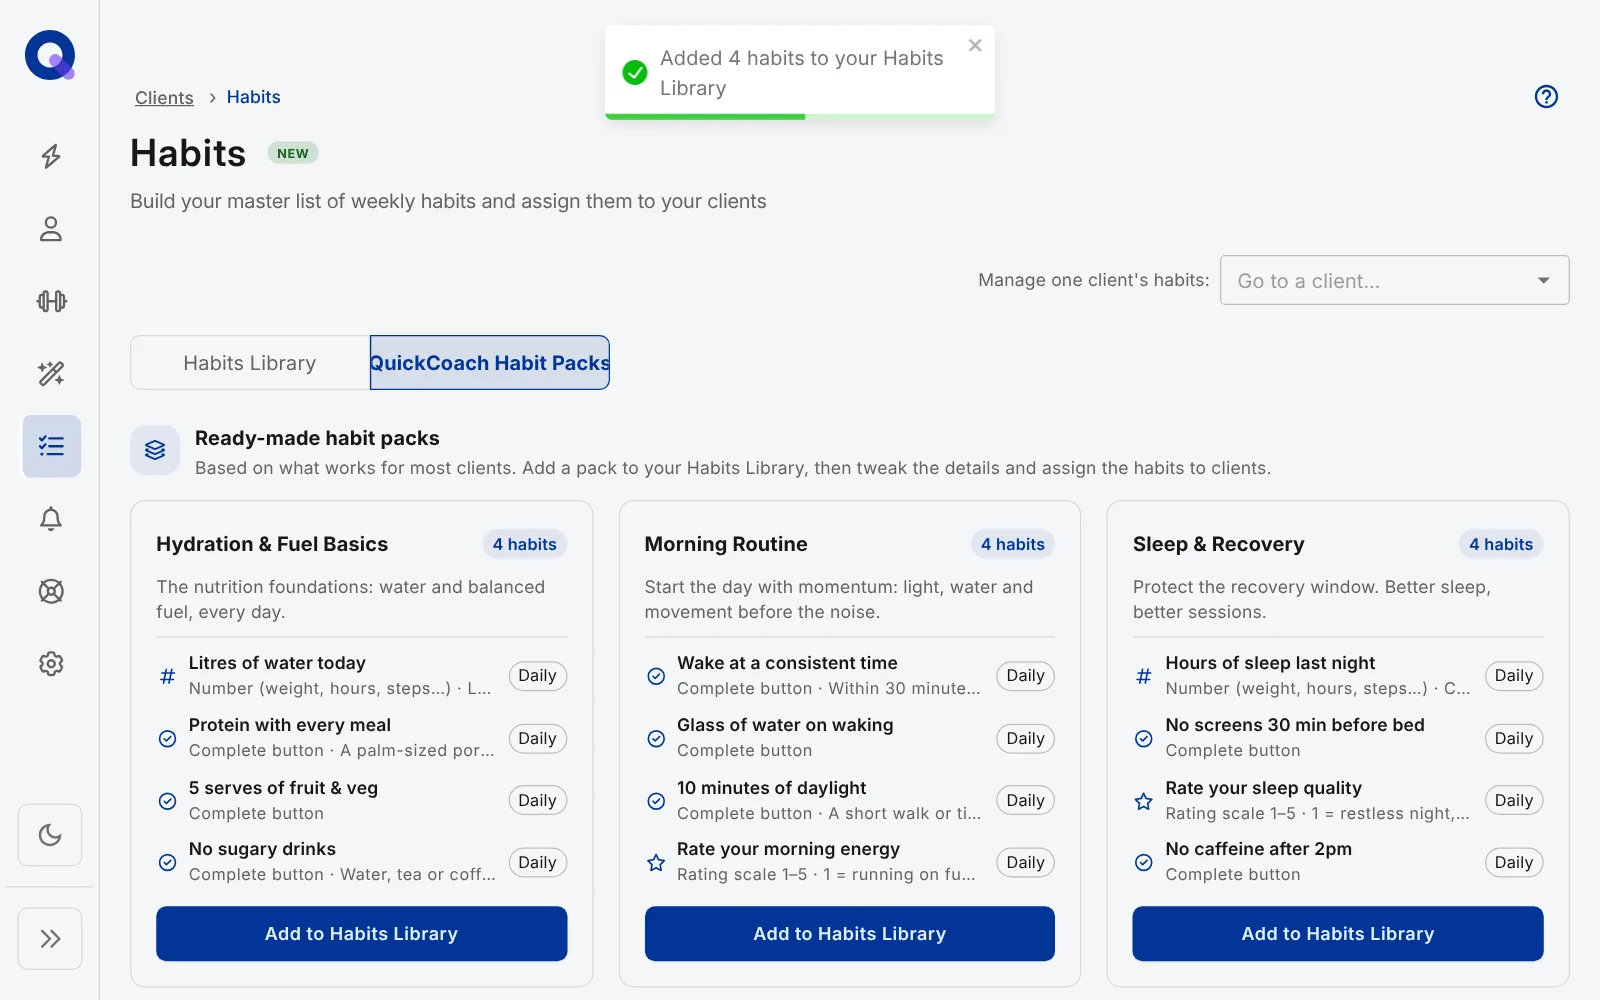This screenshot has width=1600, height=1000.
Task: Click the toast notification progress bar
Action: point(800,117)
